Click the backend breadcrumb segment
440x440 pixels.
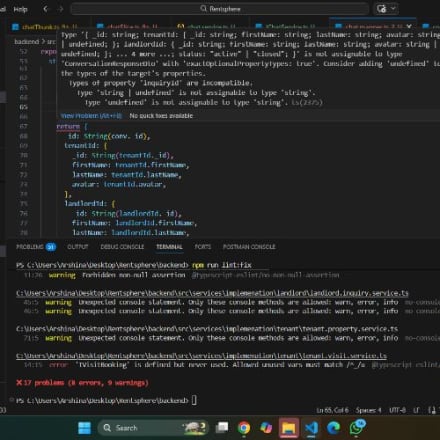pos(26,42)
